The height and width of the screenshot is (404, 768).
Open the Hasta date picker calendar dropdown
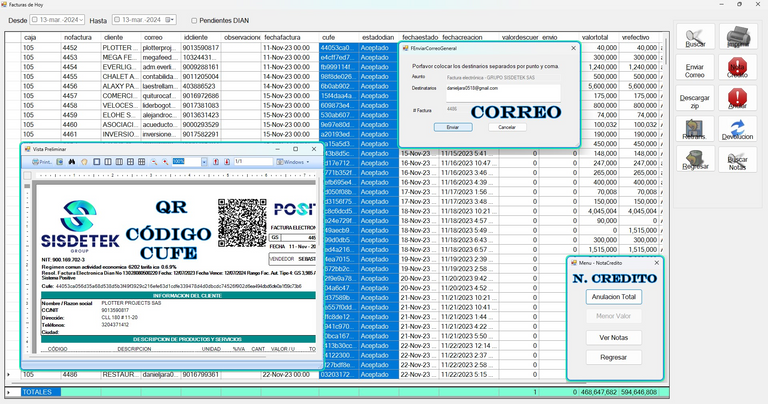[x=169, y=20]
